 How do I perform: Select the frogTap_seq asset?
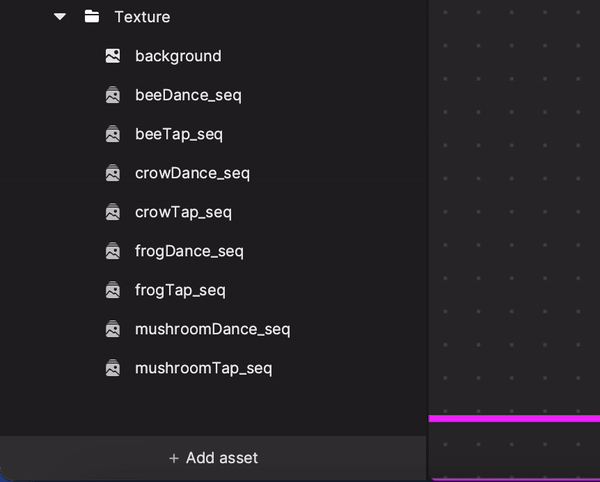[x=180, y=290]
